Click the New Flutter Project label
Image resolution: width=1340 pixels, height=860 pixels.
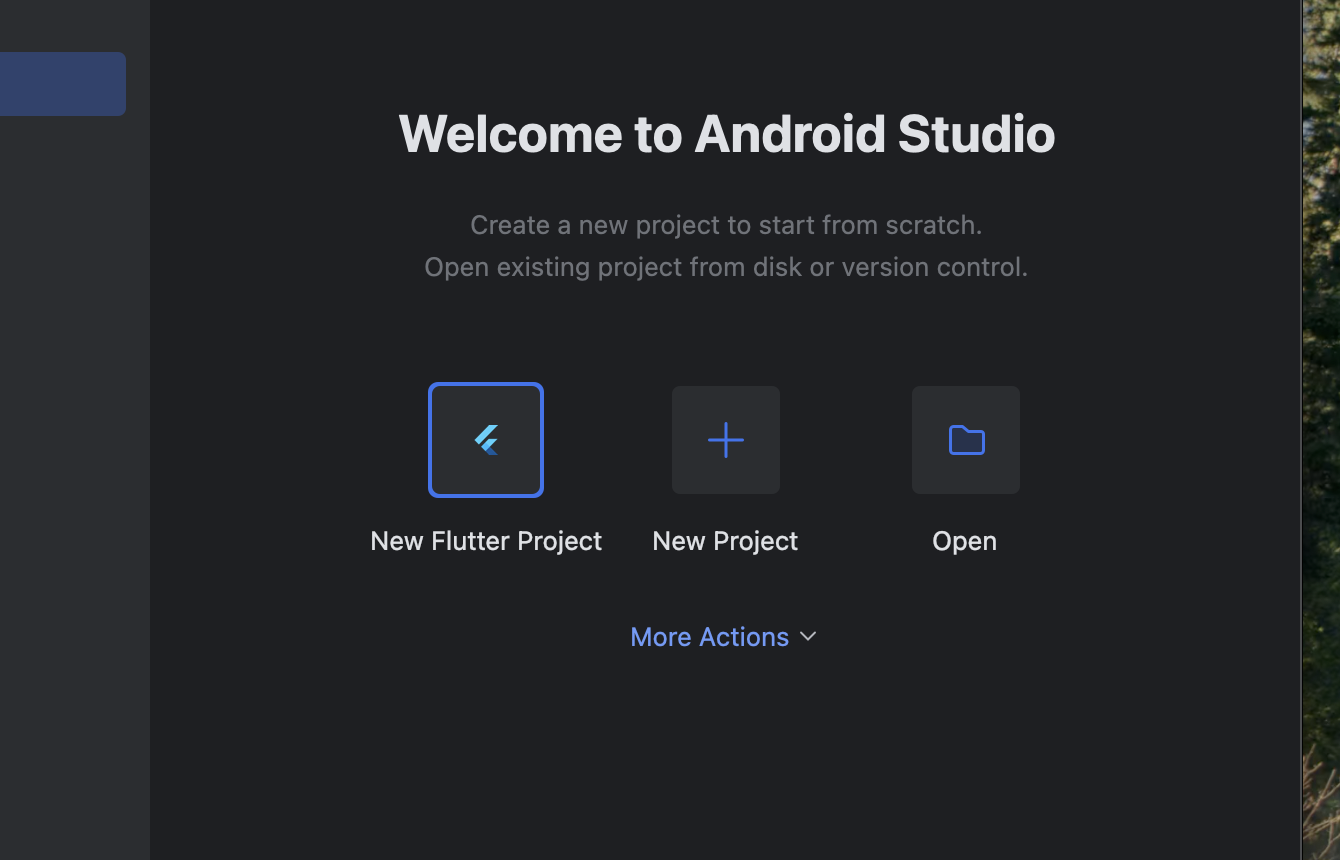point(486,541)
